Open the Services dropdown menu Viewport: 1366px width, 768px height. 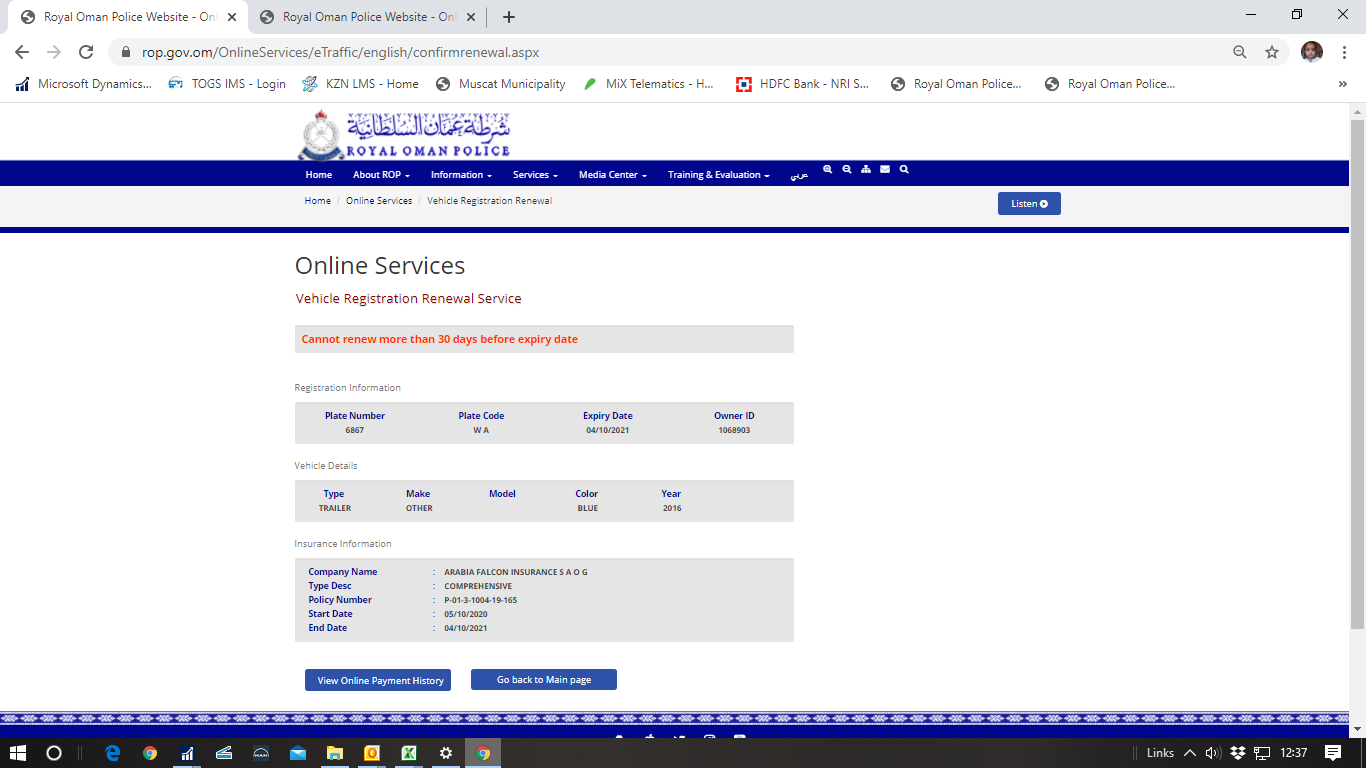(535, 175)
